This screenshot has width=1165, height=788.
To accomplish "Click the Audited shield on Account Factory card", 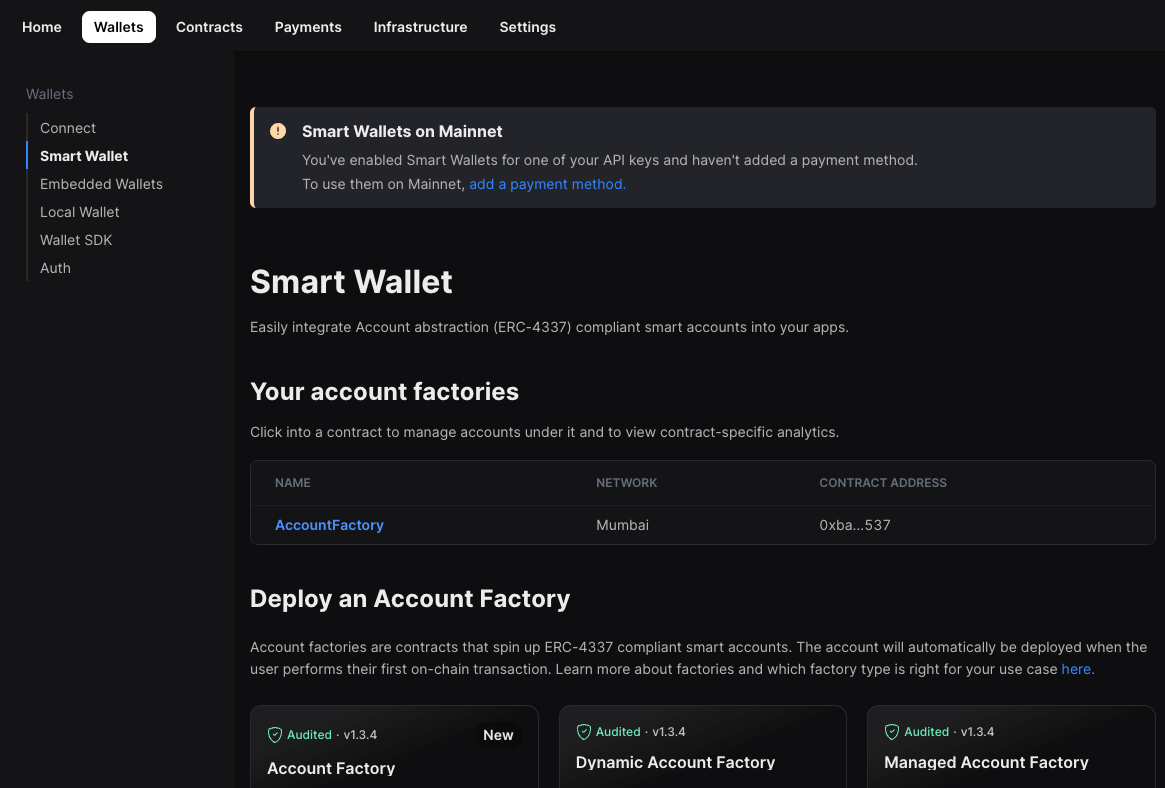I will (275, 735).
